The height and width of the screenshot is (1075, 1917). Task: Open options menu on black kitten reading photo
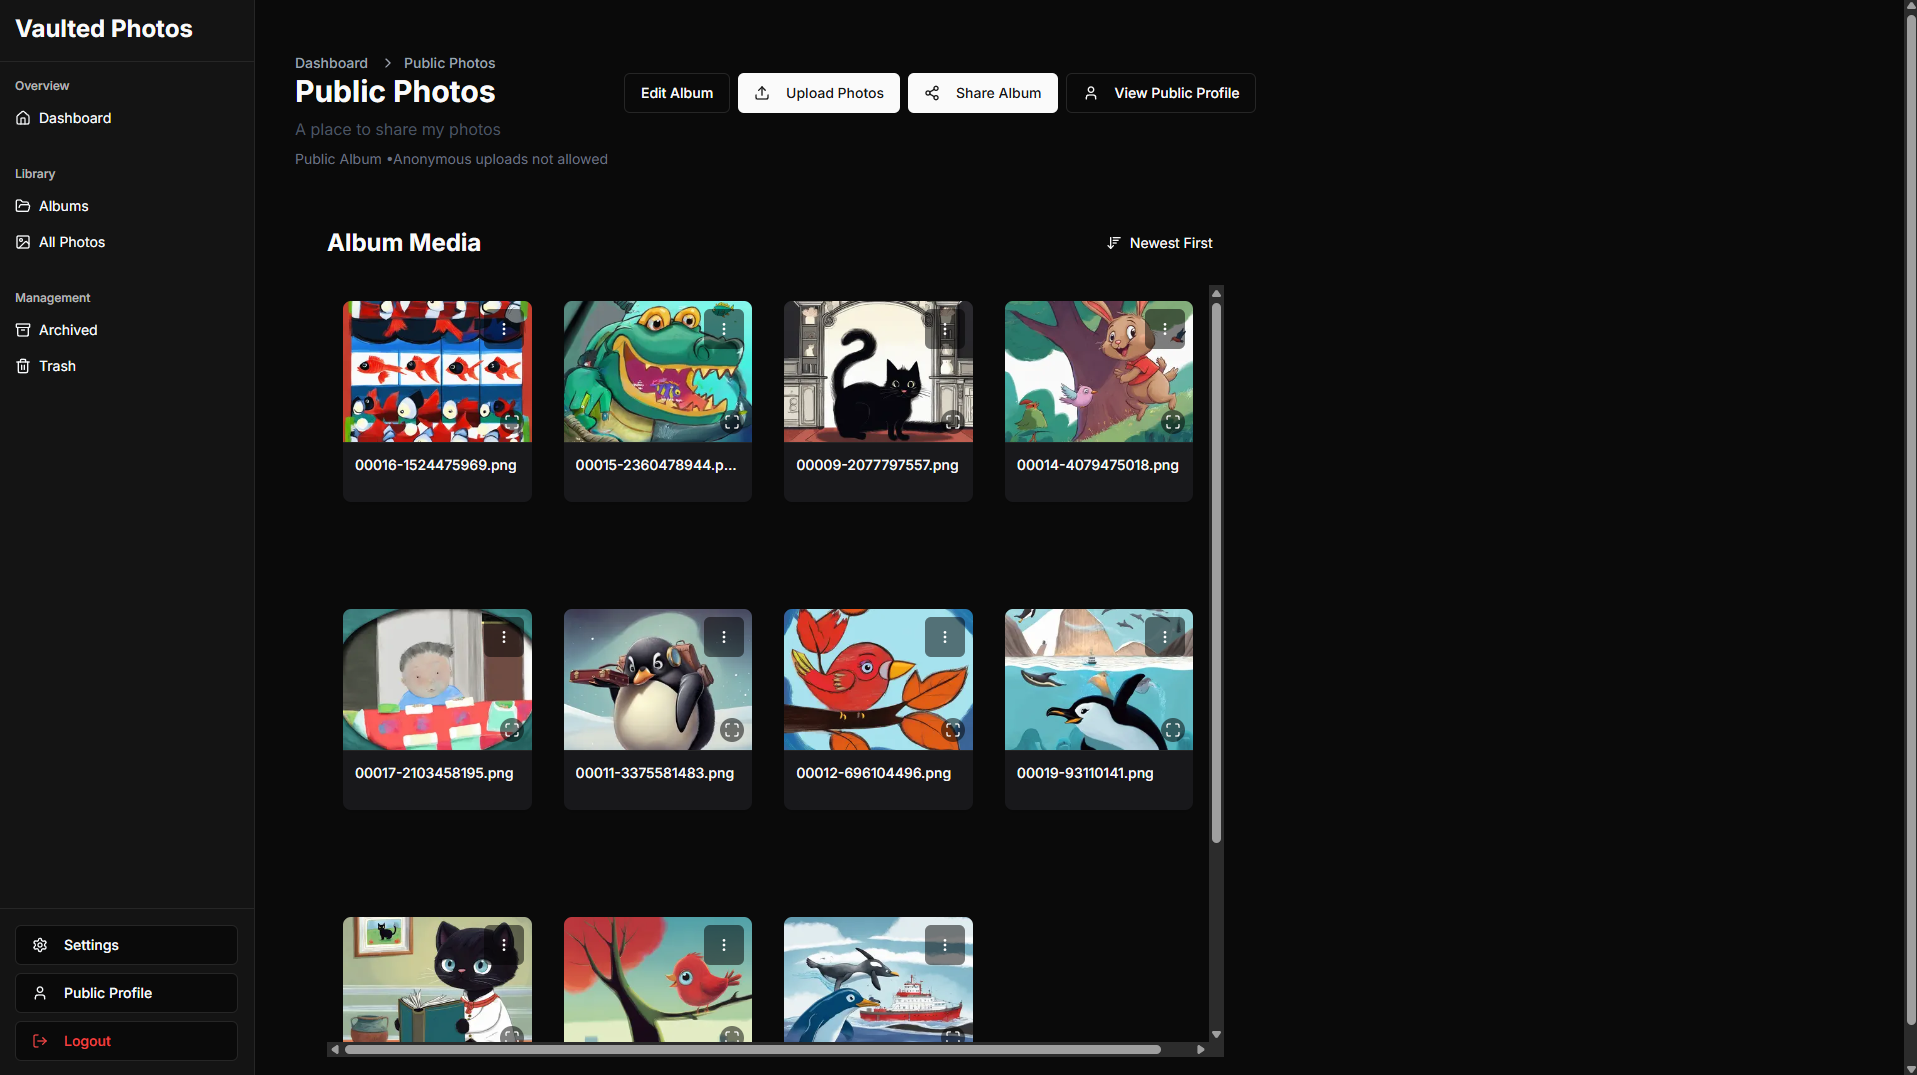[503, 945]
